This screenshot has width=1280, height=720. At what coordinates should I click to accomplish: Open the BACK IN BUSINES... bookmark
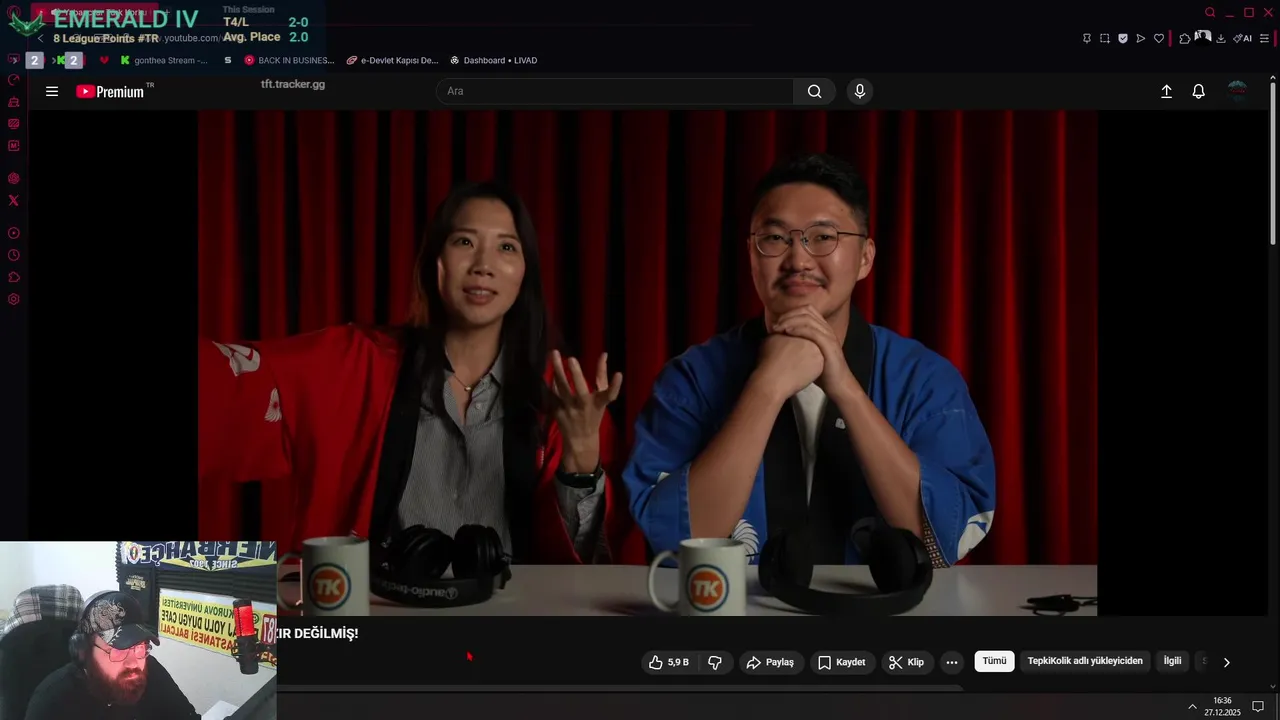pyautogui.click(x=289, y=60)
